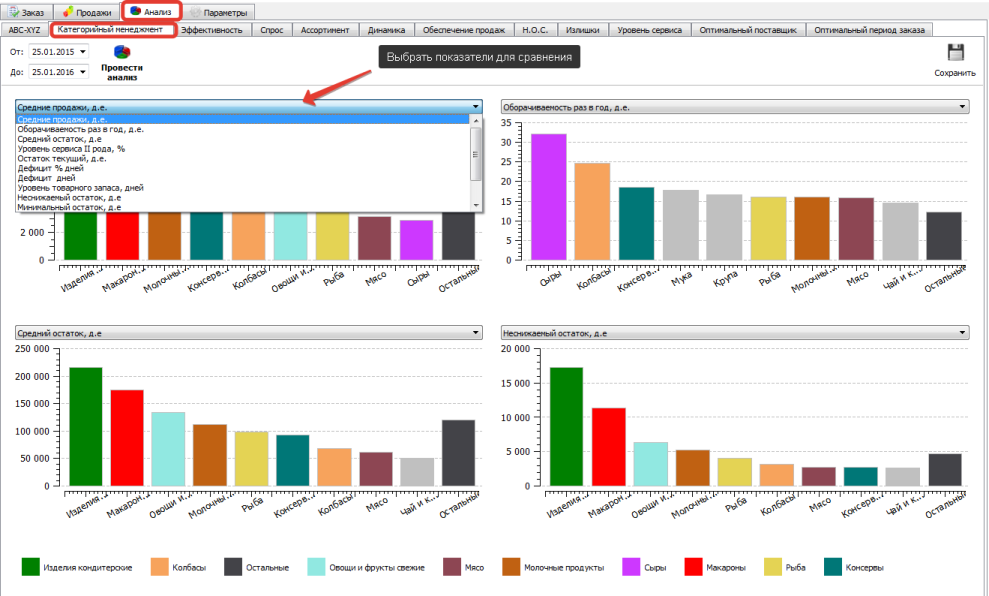989x596 pixels.
Task: Click the Save floppy disk icon
Action: pyautogui.click(x=954, y=54)
